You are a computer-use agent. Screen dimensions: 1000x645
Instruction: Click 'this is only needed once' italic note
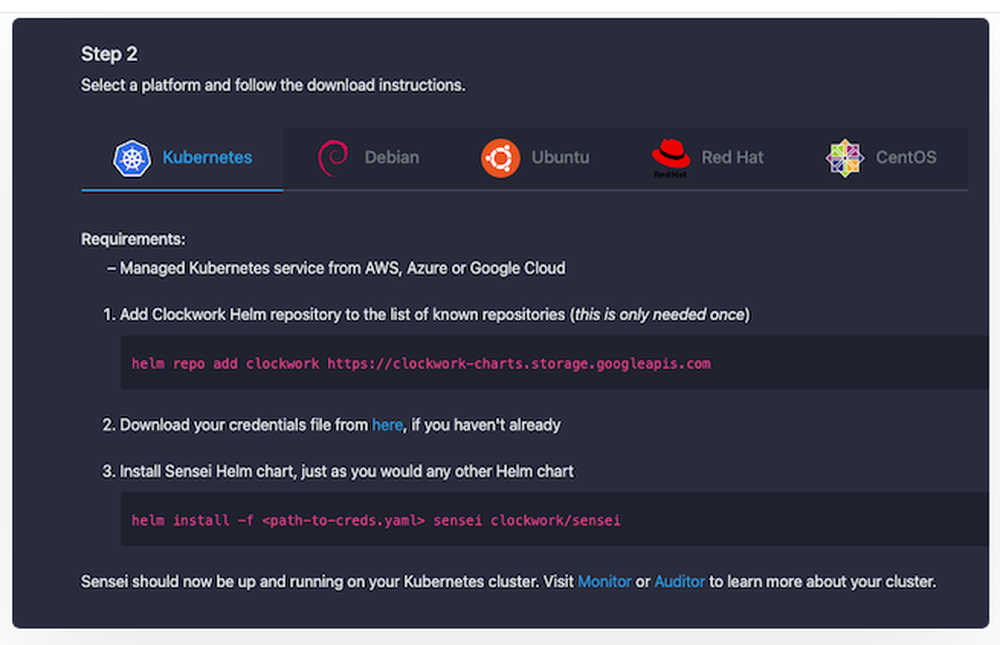tap(660, 315)
